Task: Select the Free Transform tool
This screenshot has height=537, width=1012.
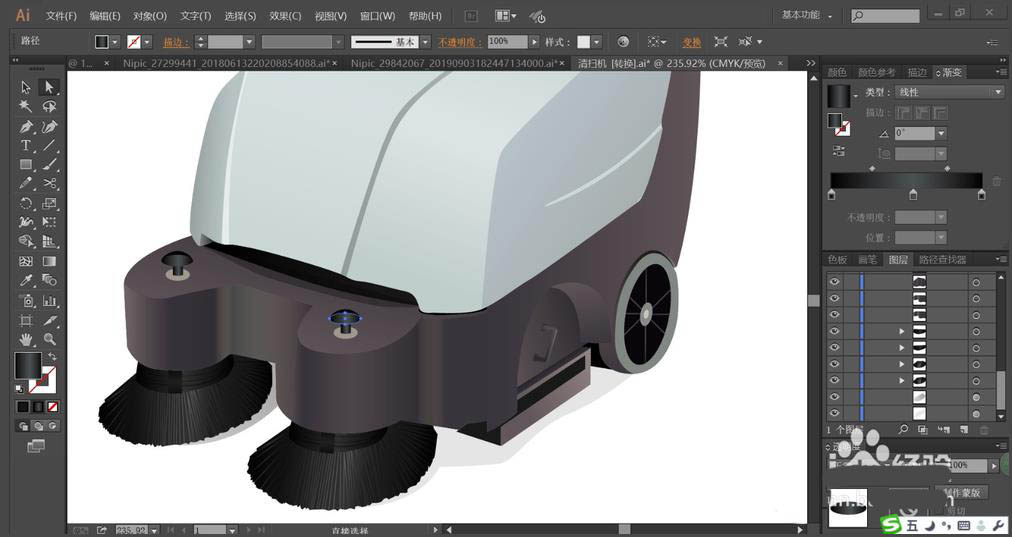Action: pos(49,222)
